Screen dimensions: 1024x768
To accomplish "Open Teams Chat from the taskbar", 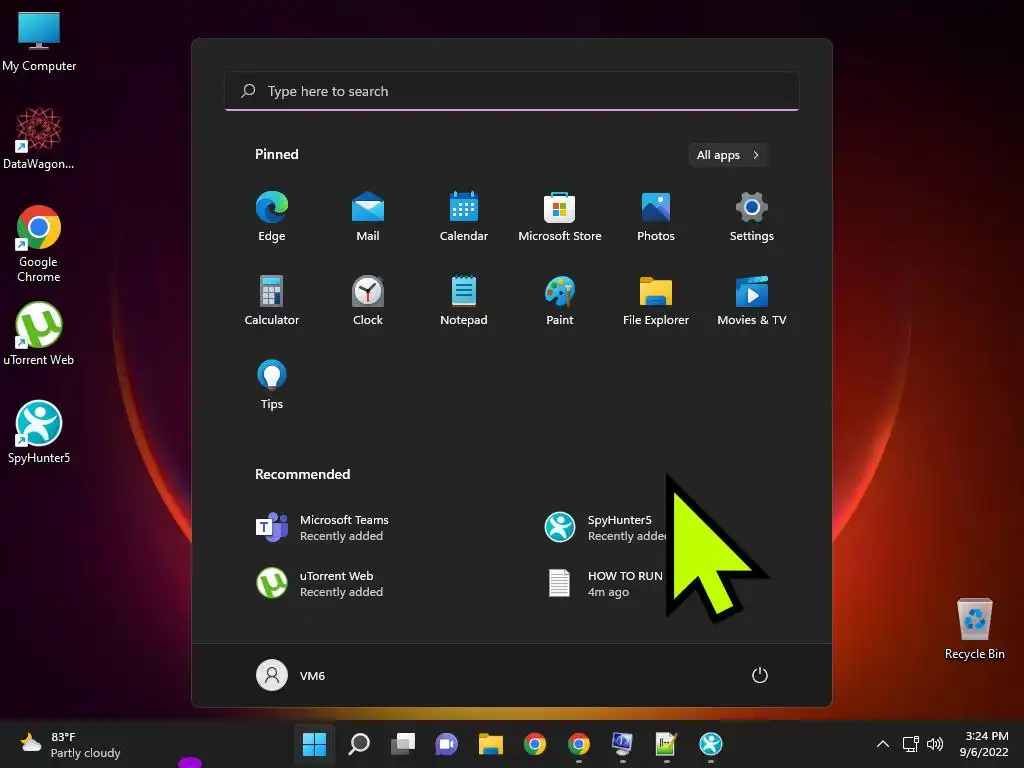I will coord(447,744).
